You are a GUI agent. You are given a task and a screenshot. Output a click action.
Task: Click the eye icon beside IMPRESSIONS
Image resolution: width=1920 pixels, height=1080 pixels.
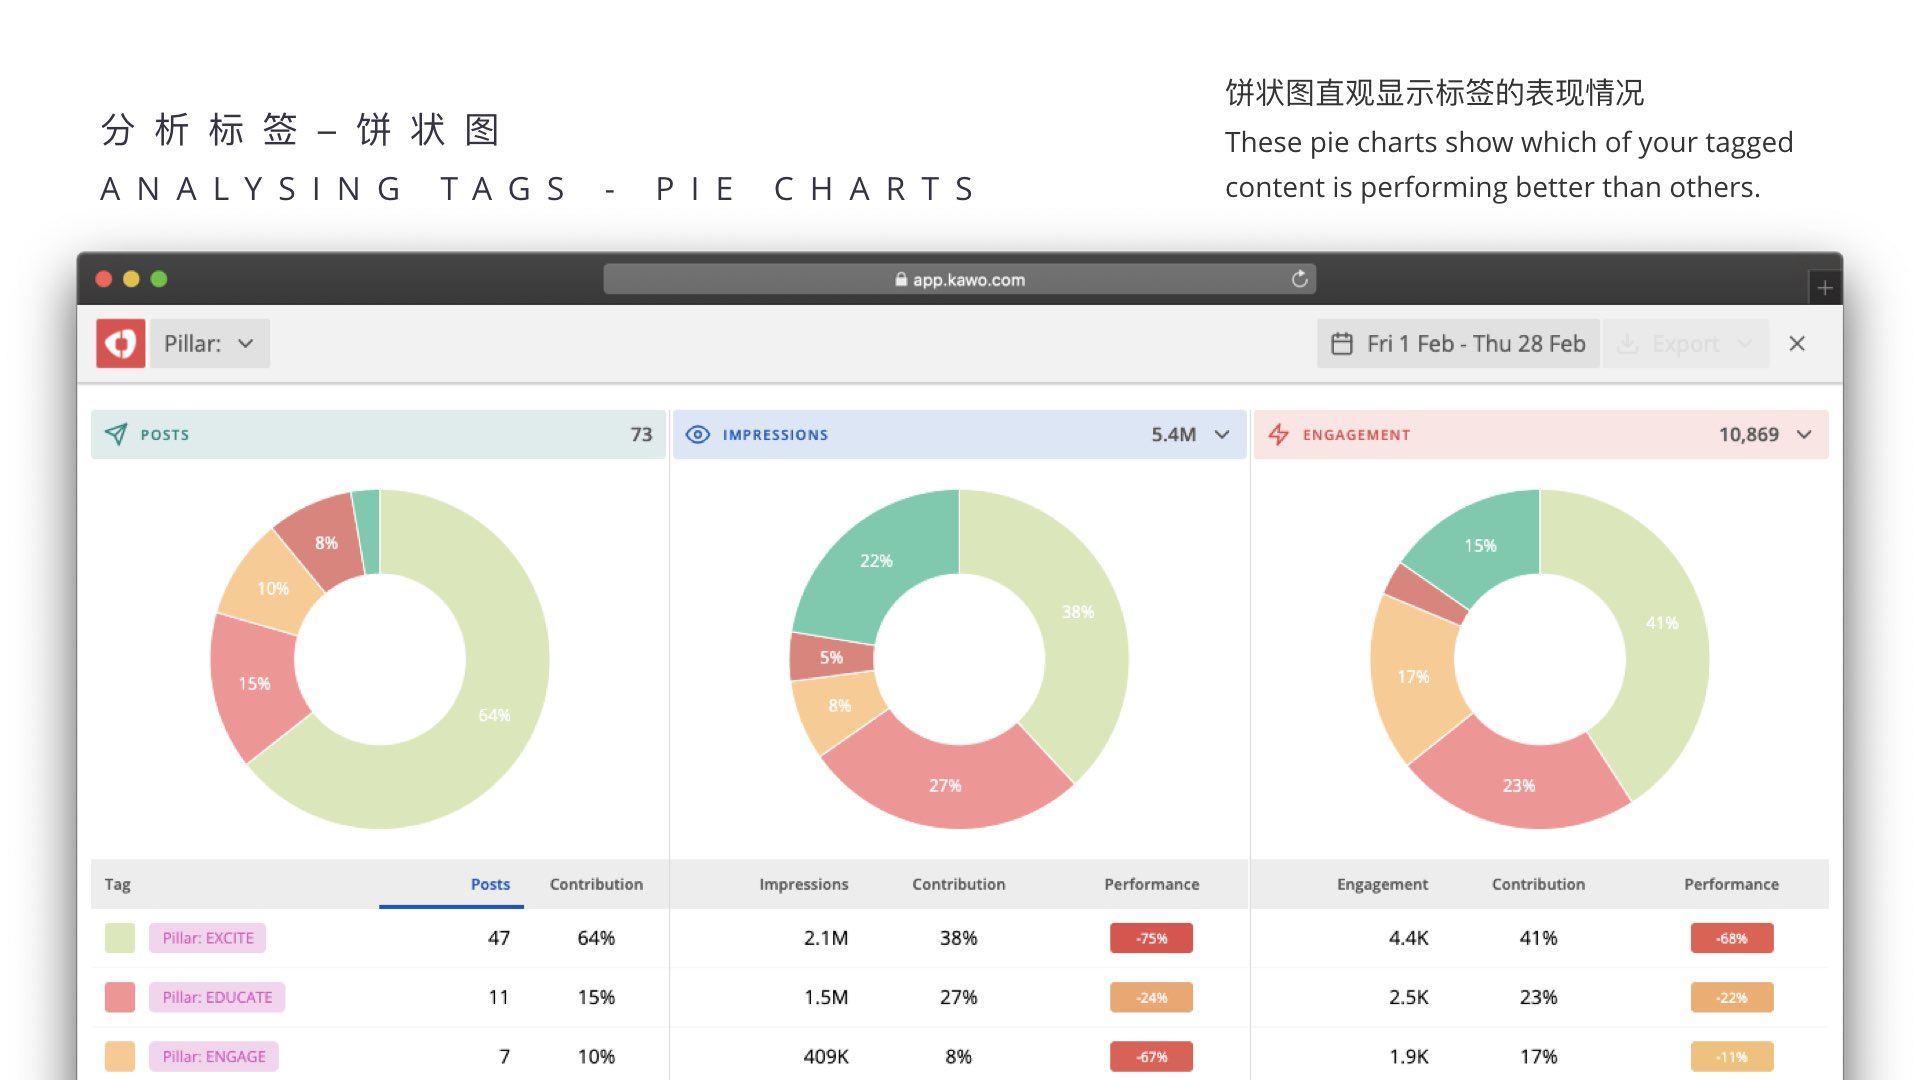click(x=699, y=434)
